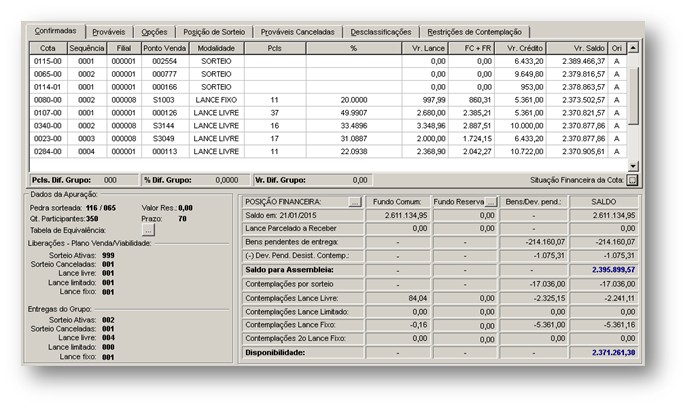Click the Bens/Dev. pend. column header
The height and width of the screenshot is (408, 687).
point(533,202)
